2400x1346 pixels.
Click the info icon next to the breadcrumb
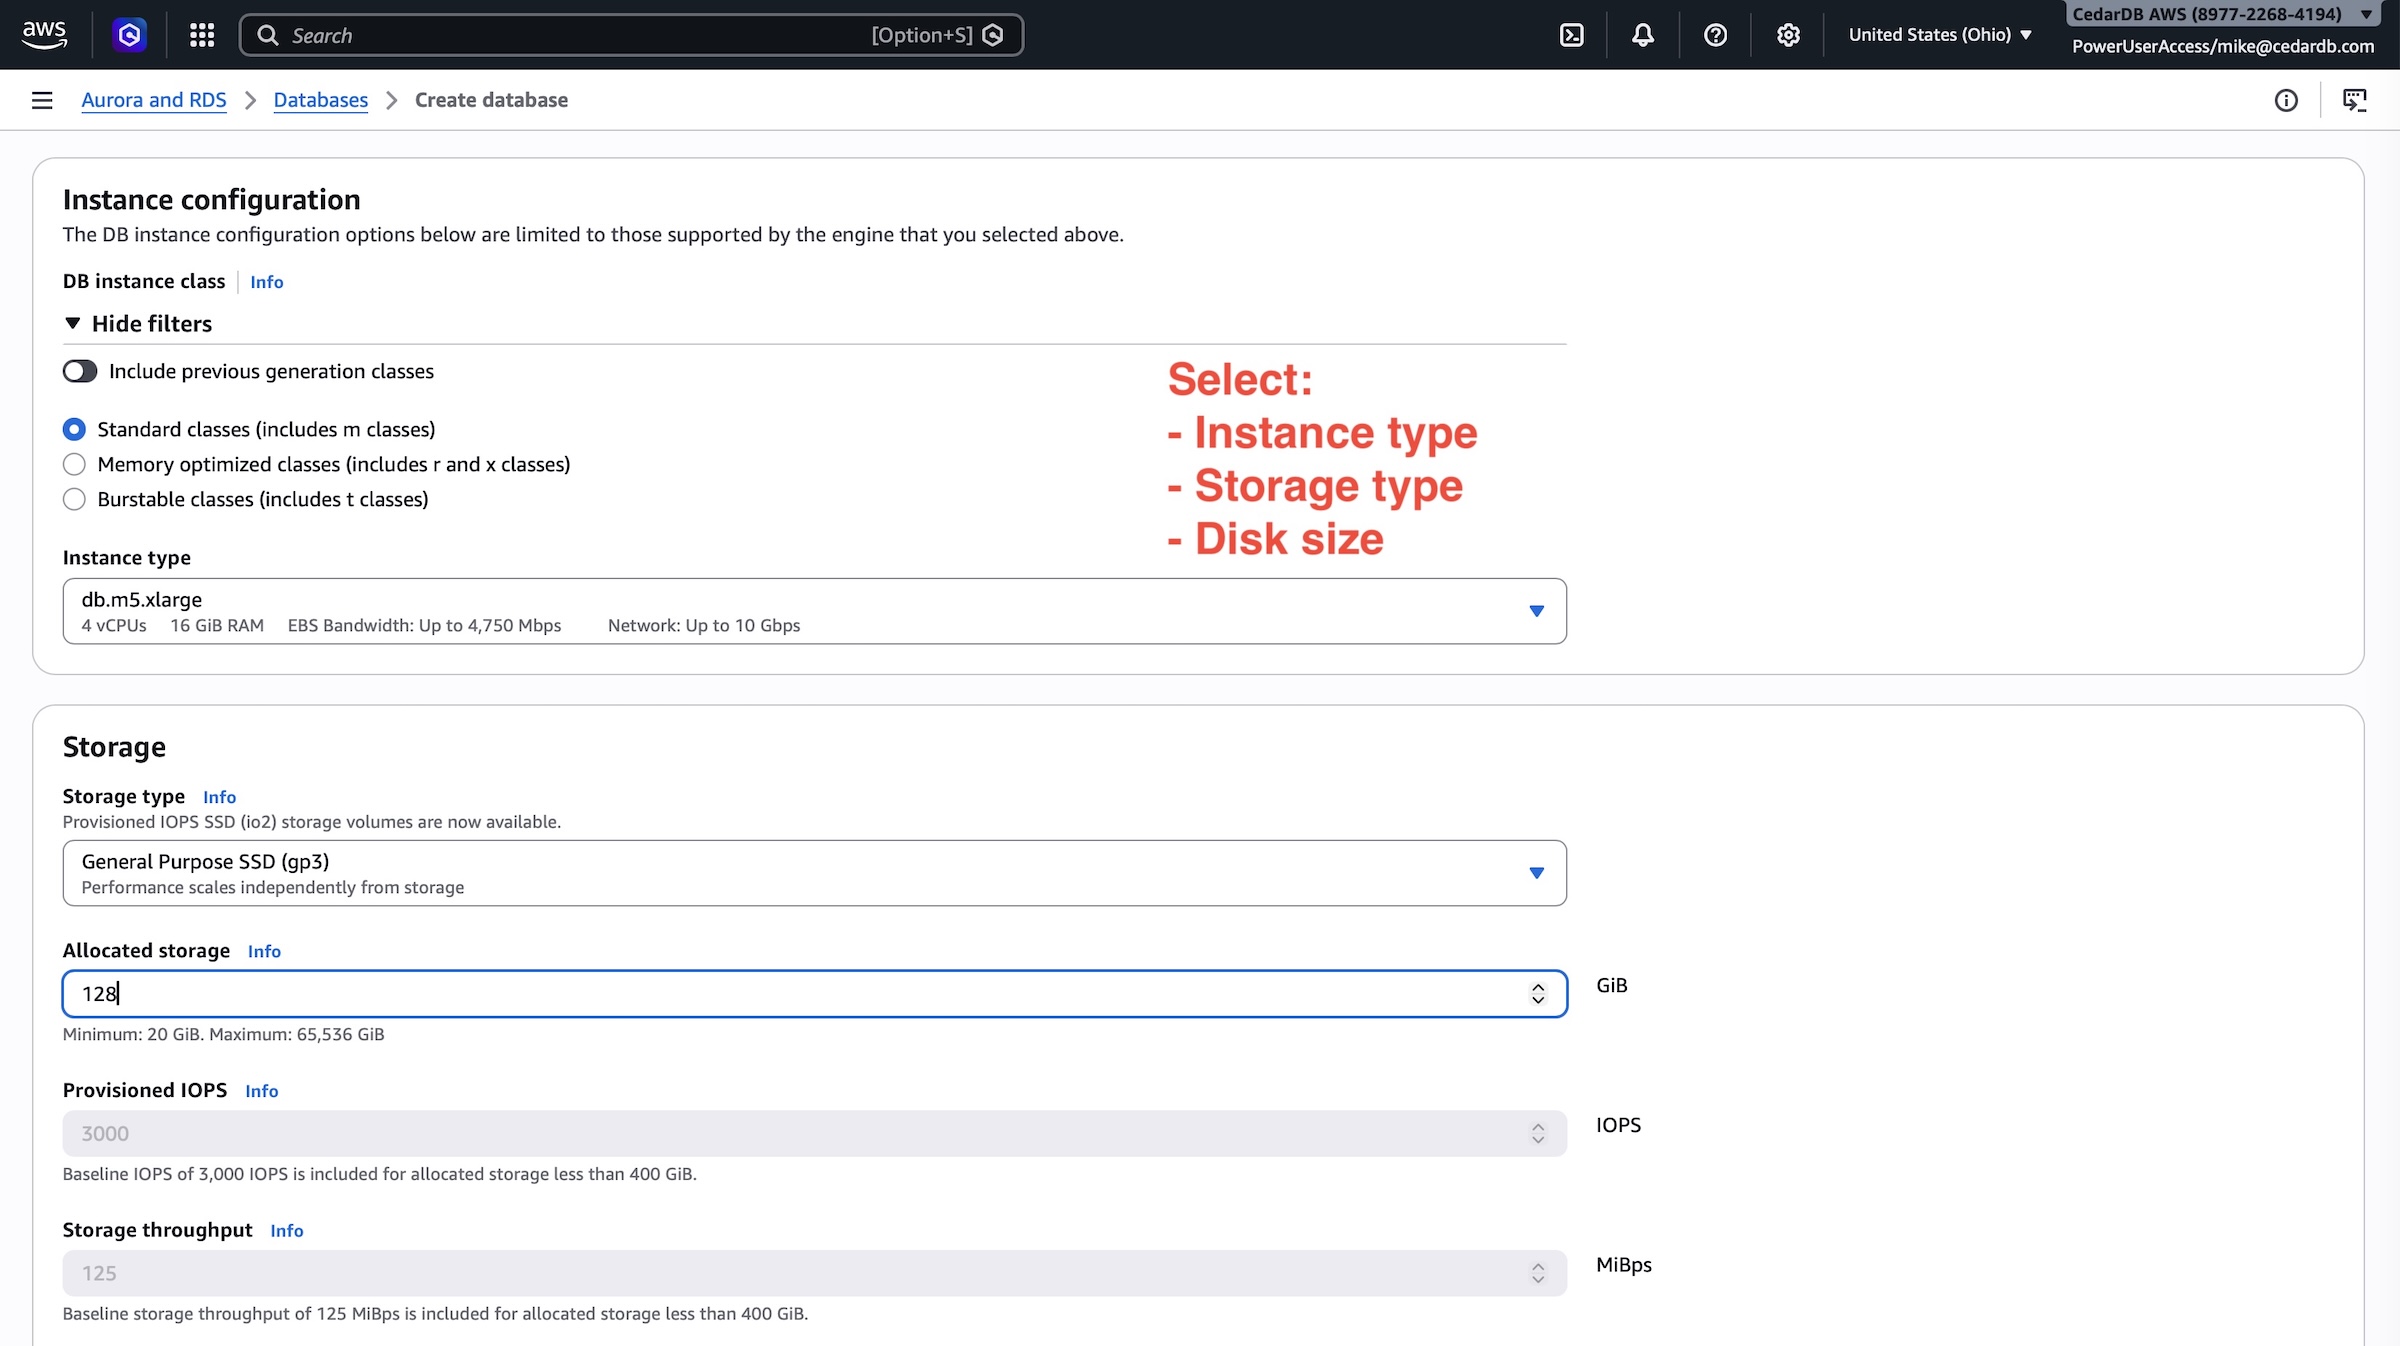pyautogui.click(x=2286, y=100)
